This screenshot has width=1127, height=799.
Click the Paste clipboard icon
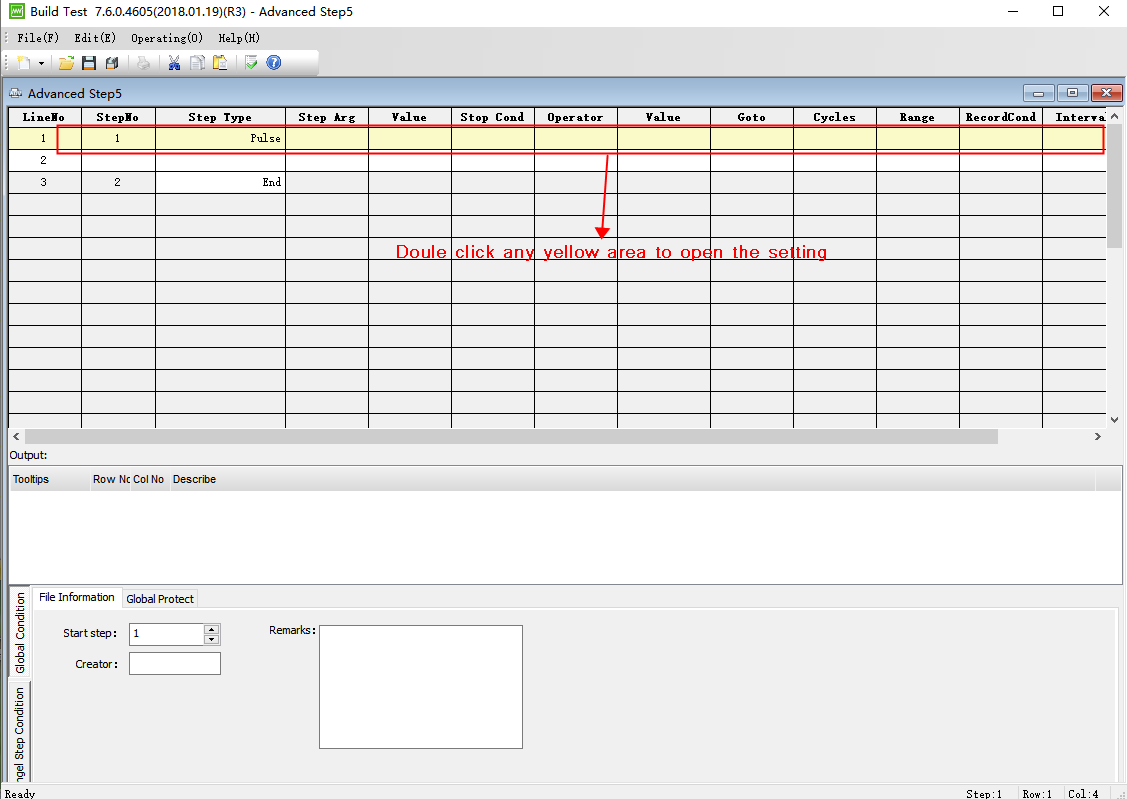(220, 63)
